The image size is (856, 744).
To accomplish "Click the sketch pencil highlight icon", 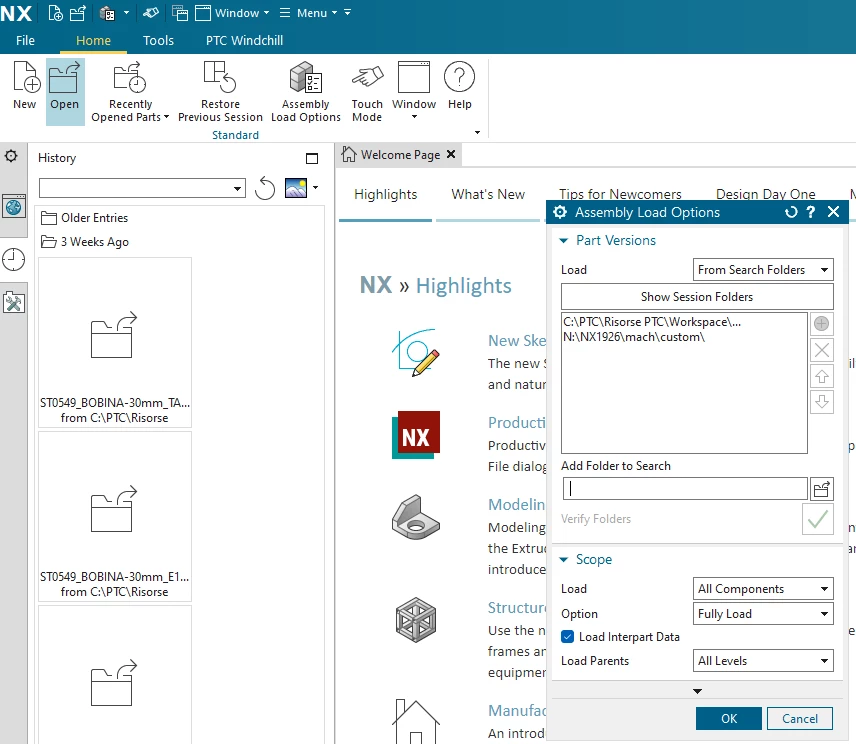I will 416,353.
